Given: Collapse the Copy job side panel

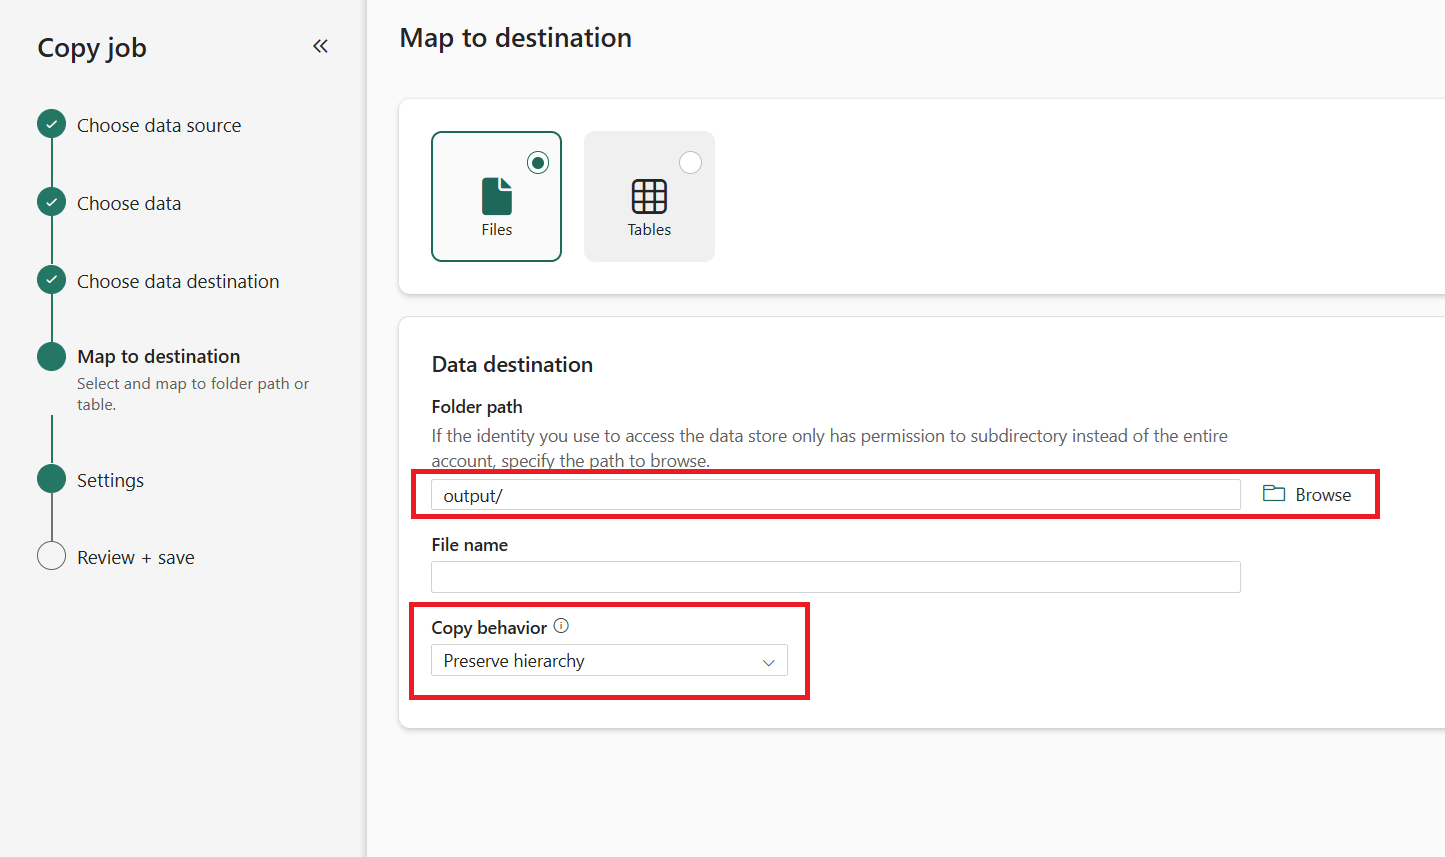Looking at the screenshot, I should click(x=320, y=46).
